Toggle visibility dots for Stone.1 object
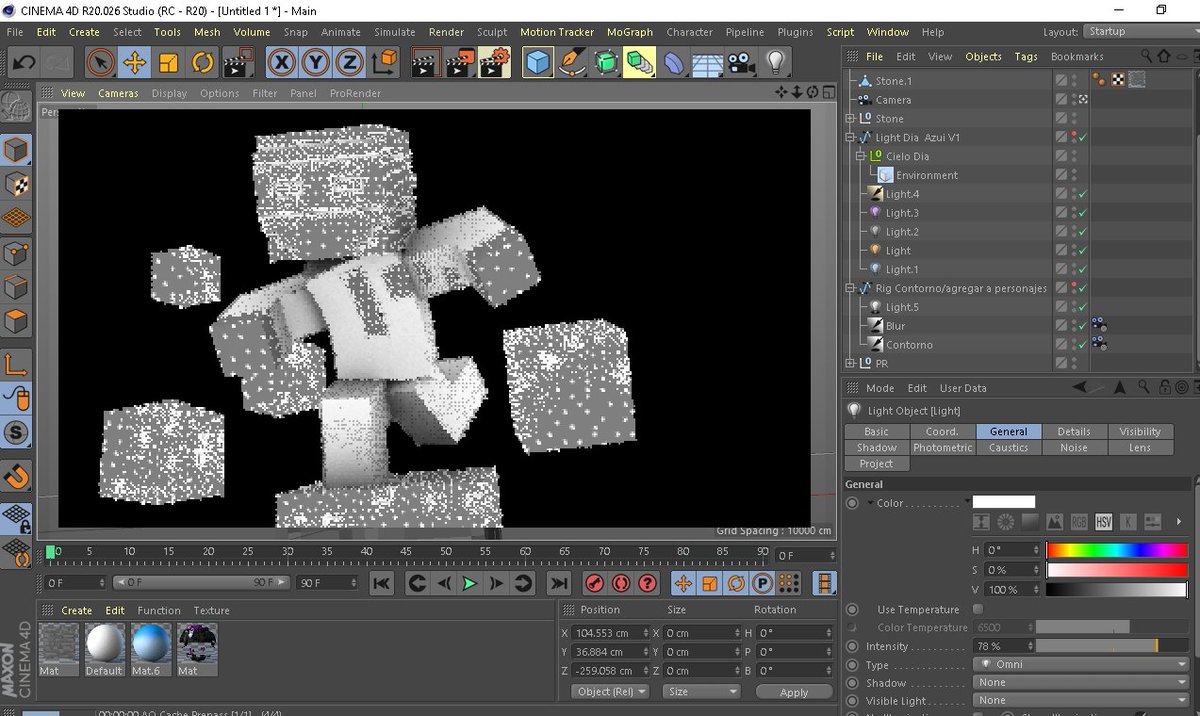 tap(1075, 80)
